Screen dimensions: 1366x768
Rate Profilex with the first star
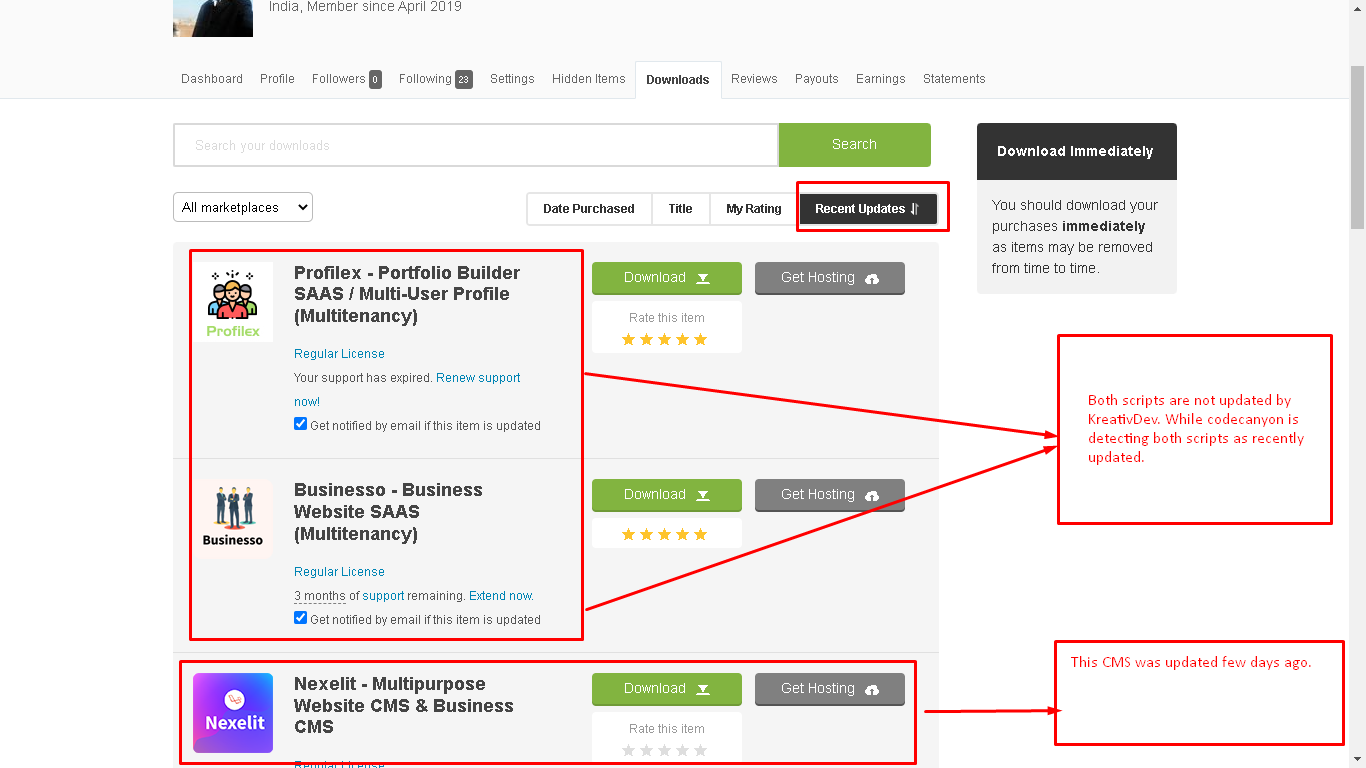tap(628, 340)
